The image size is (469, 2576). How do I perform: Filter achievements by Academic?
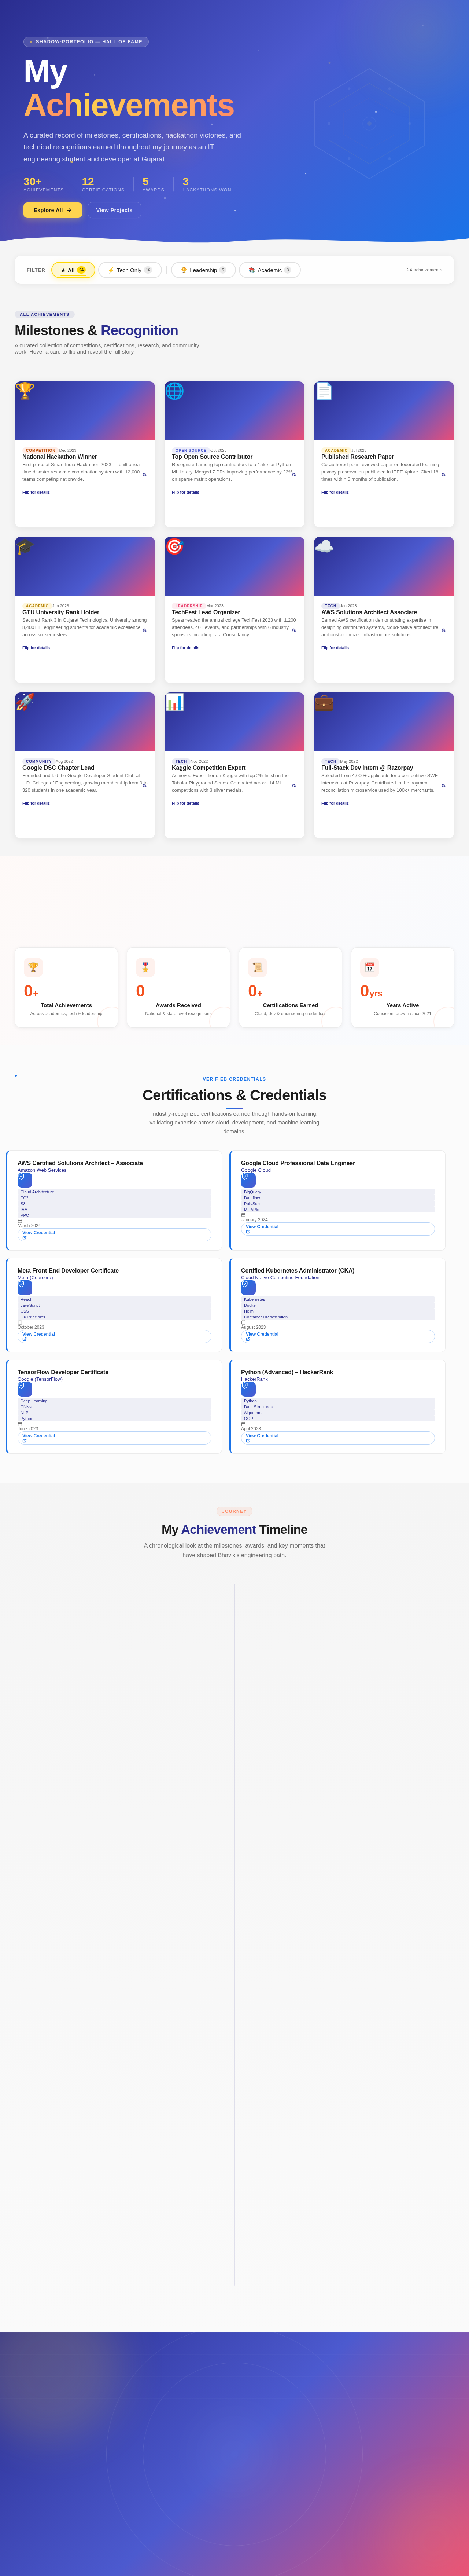pos(270,270)
